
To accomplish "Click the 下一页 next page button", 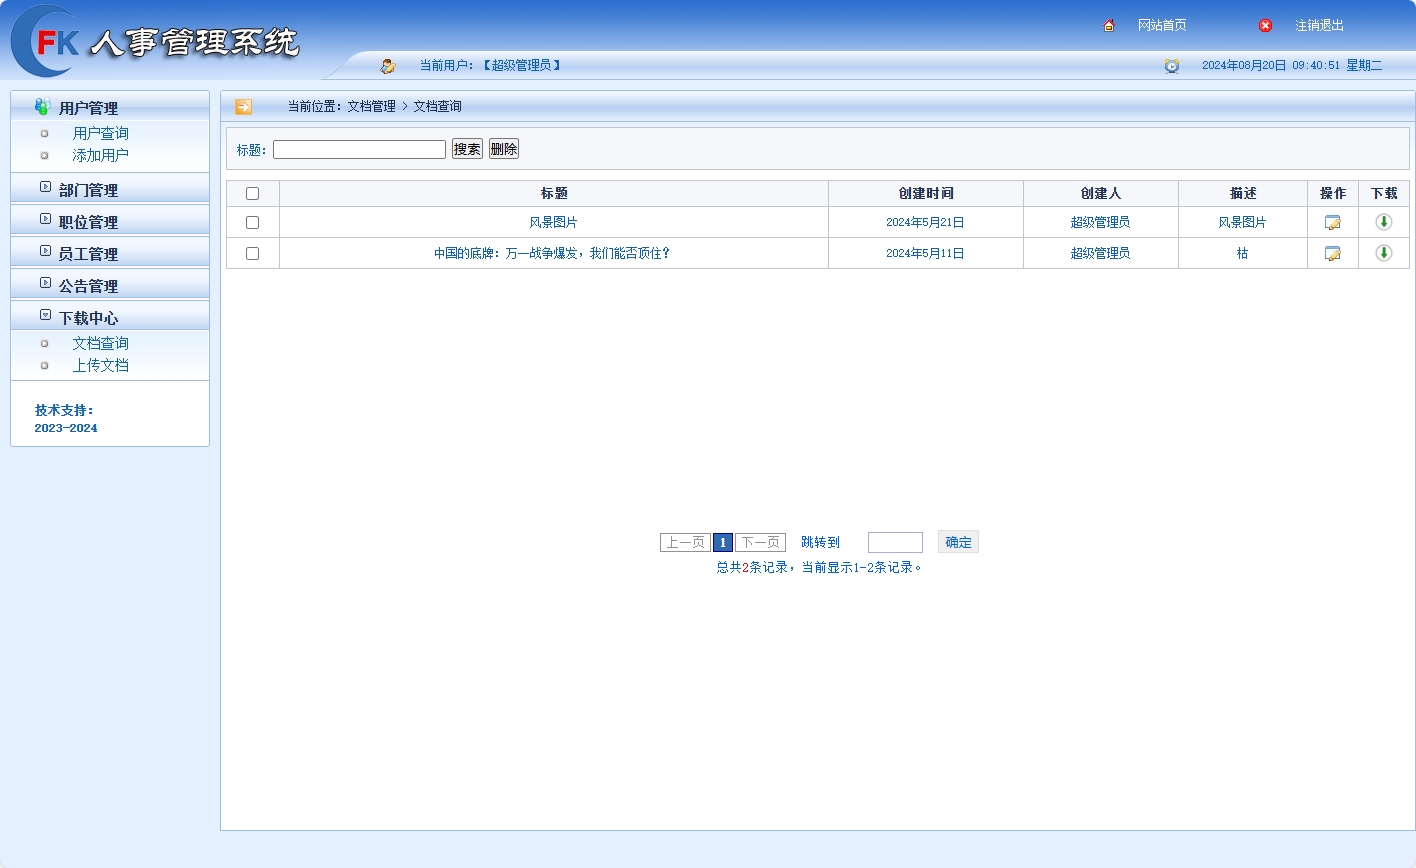I will point(760,542).
